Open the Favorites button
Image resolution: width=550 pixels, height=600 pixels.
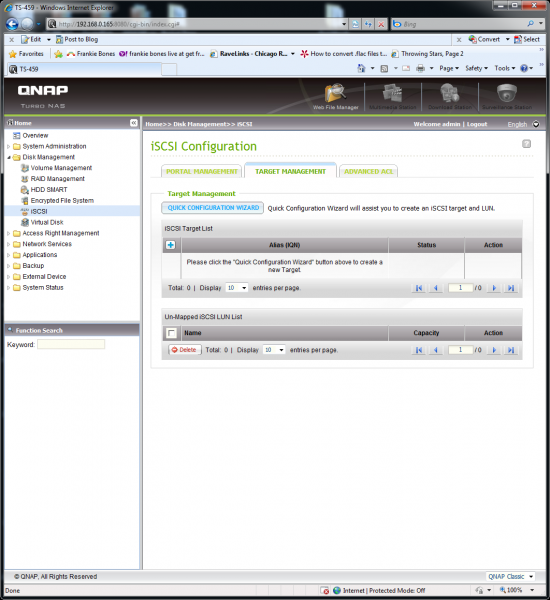[26, 54]
